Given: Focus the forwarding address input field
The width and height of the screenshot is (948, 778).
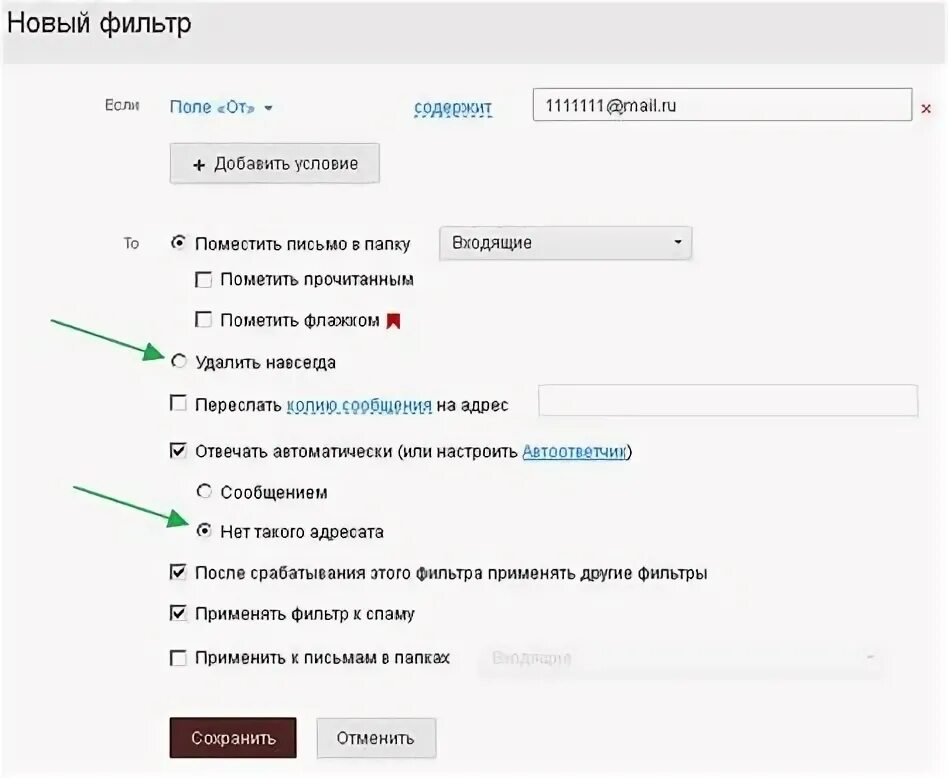Looking at the screenshot, I should click(x=728, y=400).
